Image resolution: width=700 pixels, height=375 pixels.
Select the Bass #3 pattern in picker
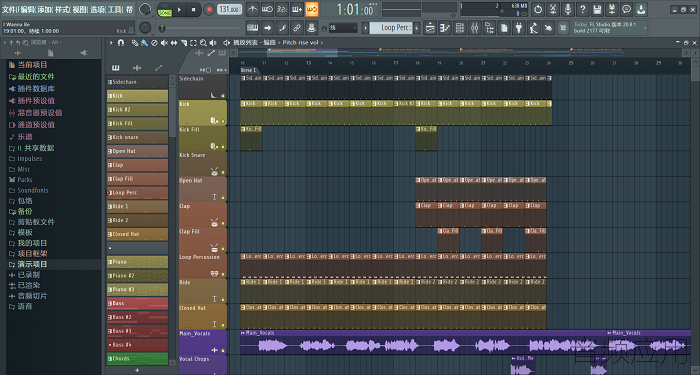[x=138, y=331]
